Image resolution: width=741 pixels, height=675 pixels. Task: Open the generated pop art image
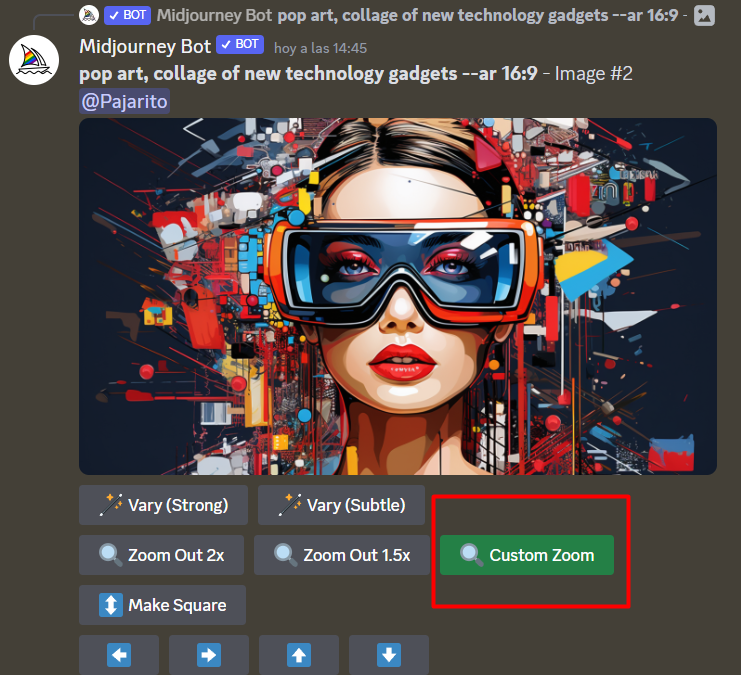point(398,296)
